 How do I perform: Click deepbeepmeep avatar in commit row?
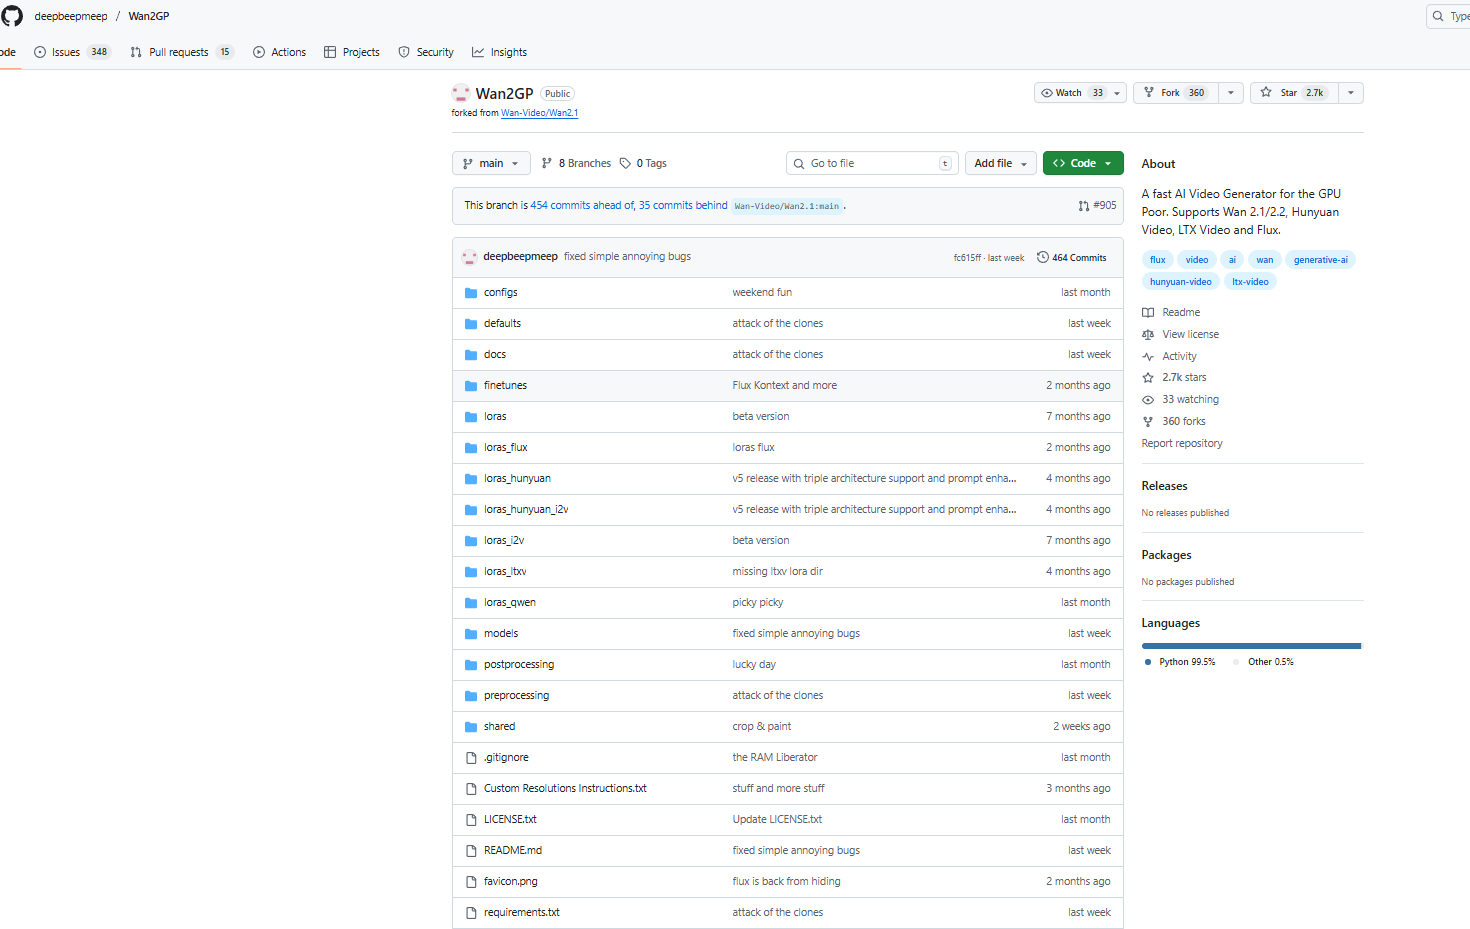469,257
